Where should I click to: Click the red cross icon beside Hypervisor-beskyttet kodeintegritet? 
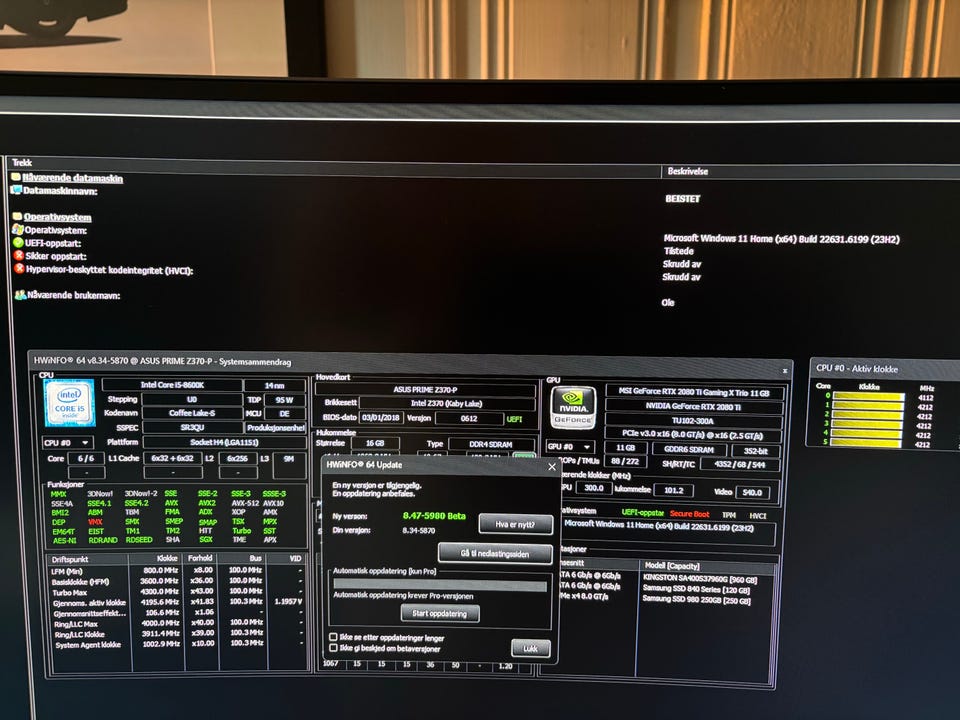20,268
